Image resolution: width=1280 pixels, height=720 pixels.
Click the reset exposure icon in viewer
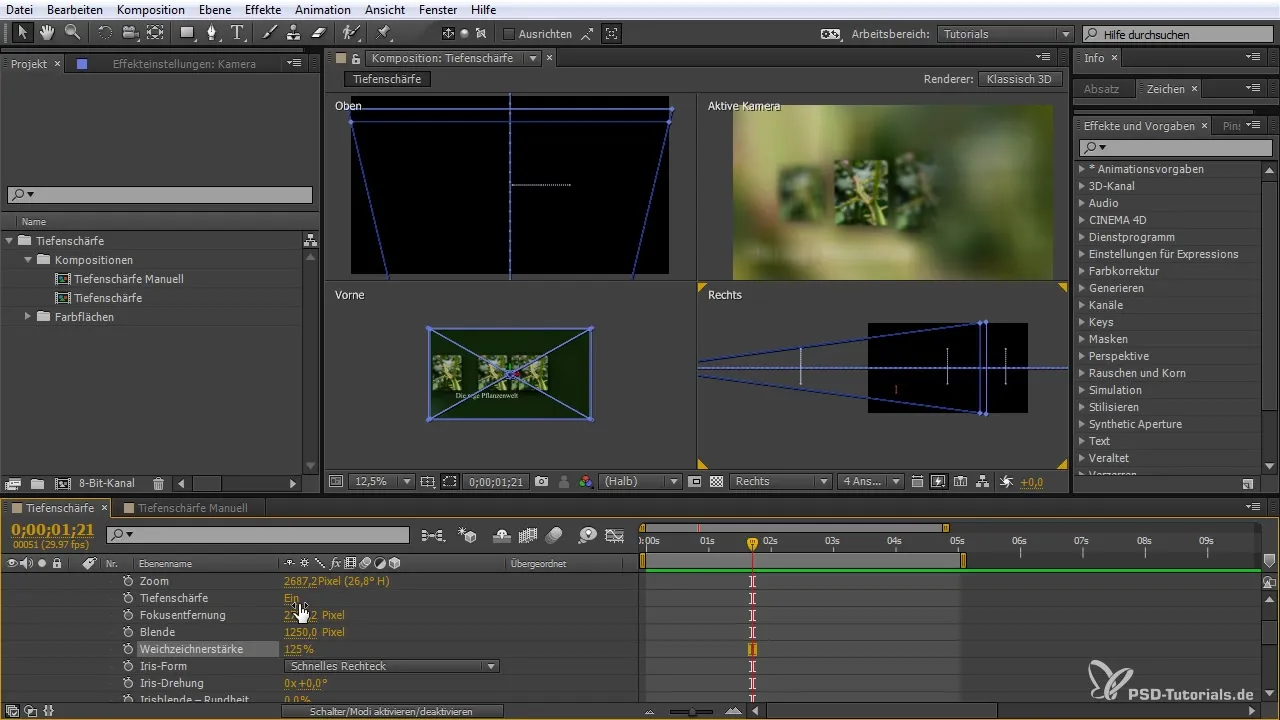tap(1006, 481)
